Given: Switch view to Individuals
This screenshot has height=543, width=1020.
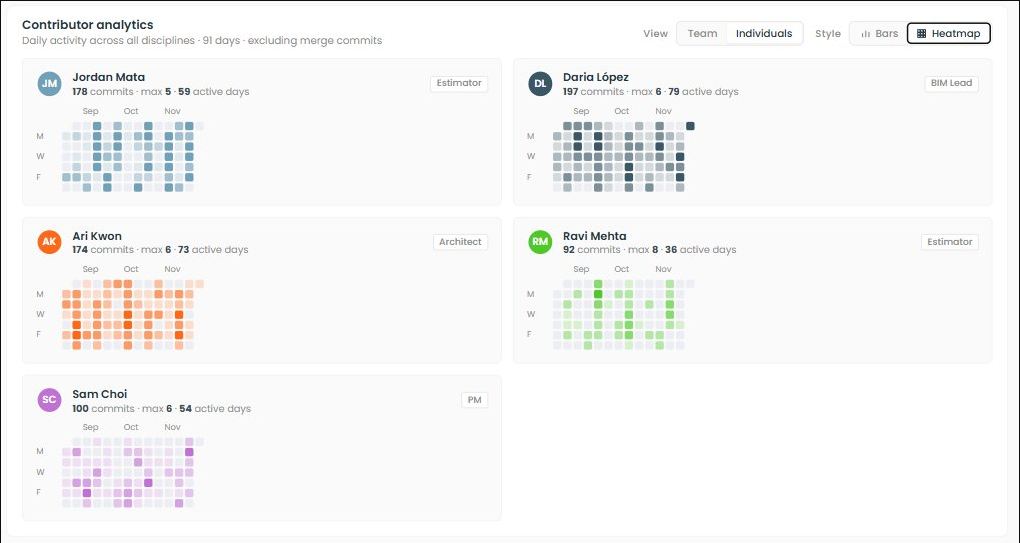Looking at the screenshot, I should 764,33.
